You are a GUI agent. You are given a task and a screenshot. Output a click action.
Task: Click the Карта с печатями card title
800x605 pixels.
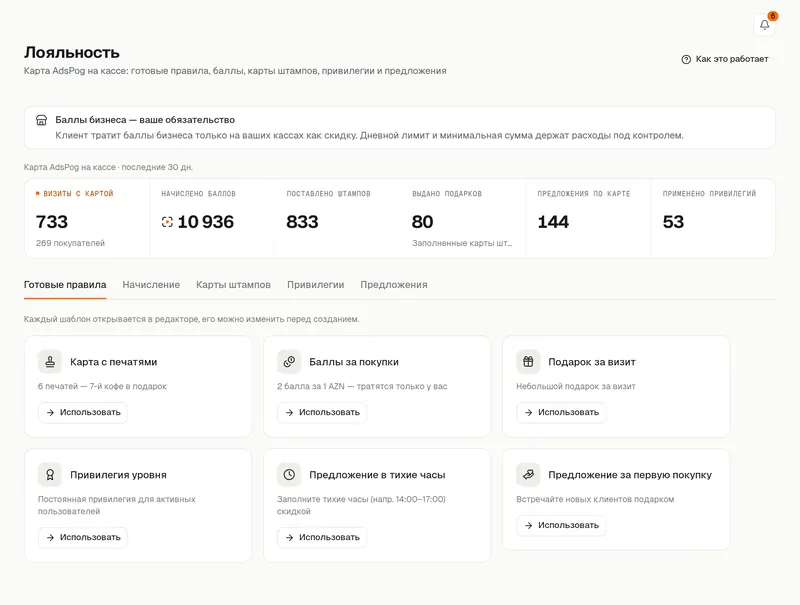tap(114, 362)
